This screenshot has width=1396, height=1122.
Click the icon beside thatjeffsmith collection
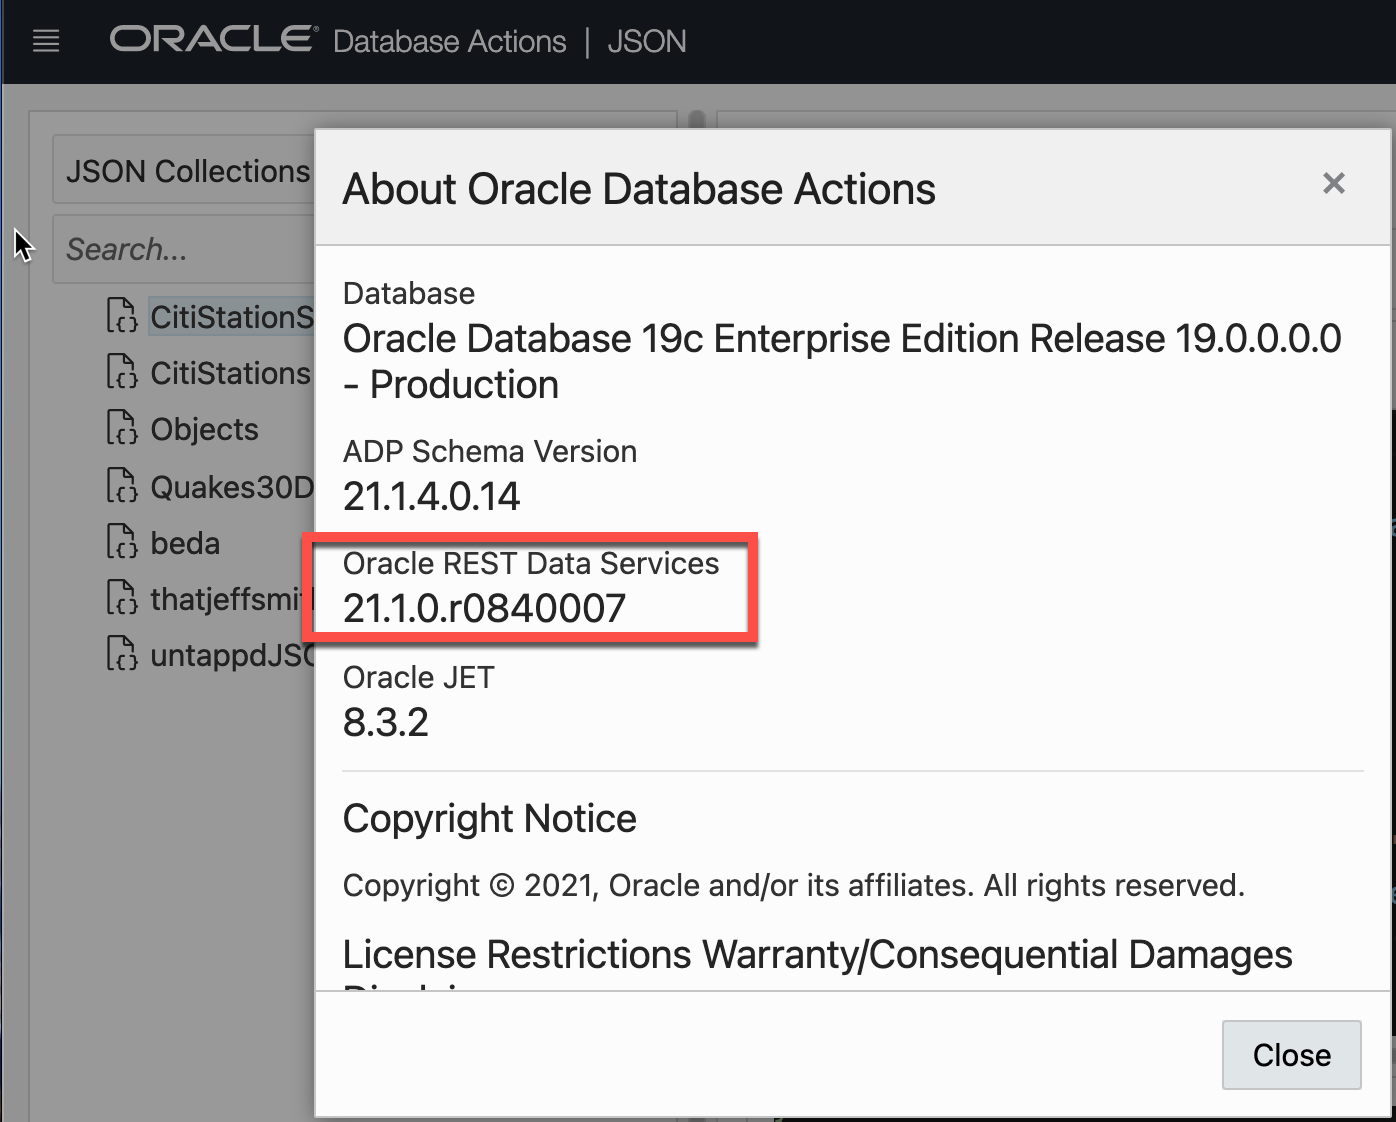point(121,598)
